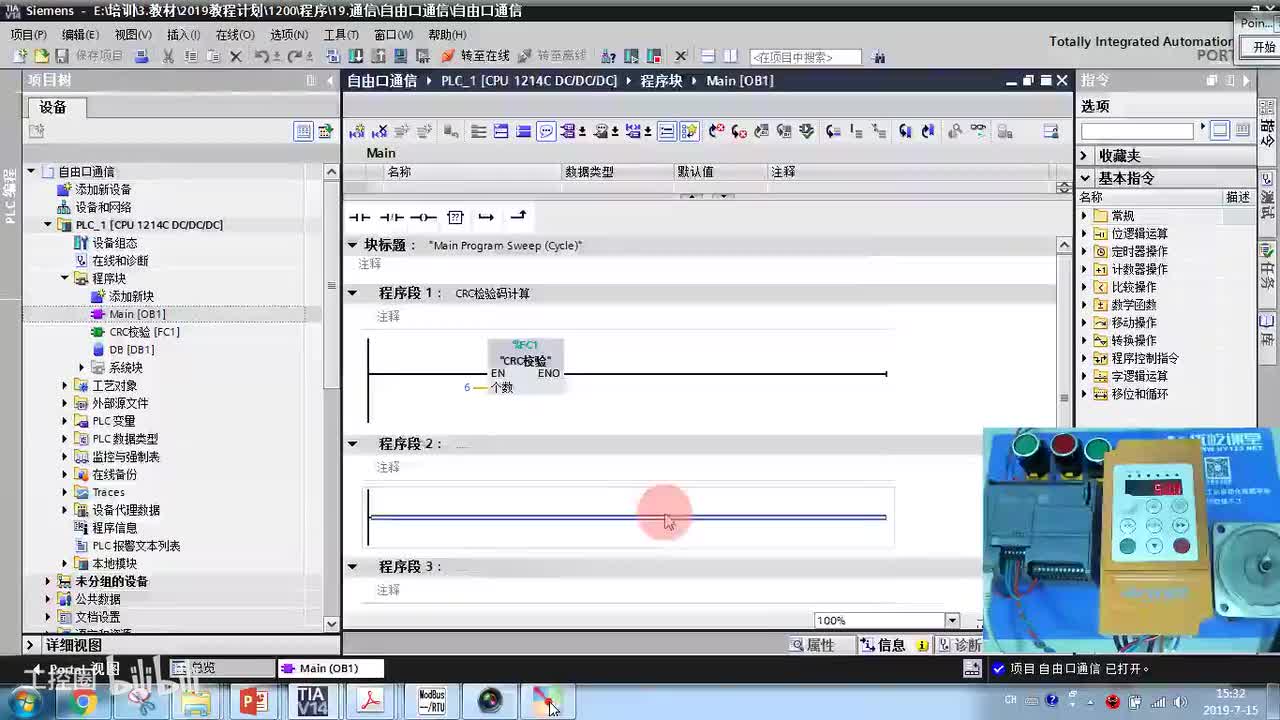Open ModBus RTU tool from the taskbar
The height and width of the screenshot is (720, 1280).
tap(431, 701)
